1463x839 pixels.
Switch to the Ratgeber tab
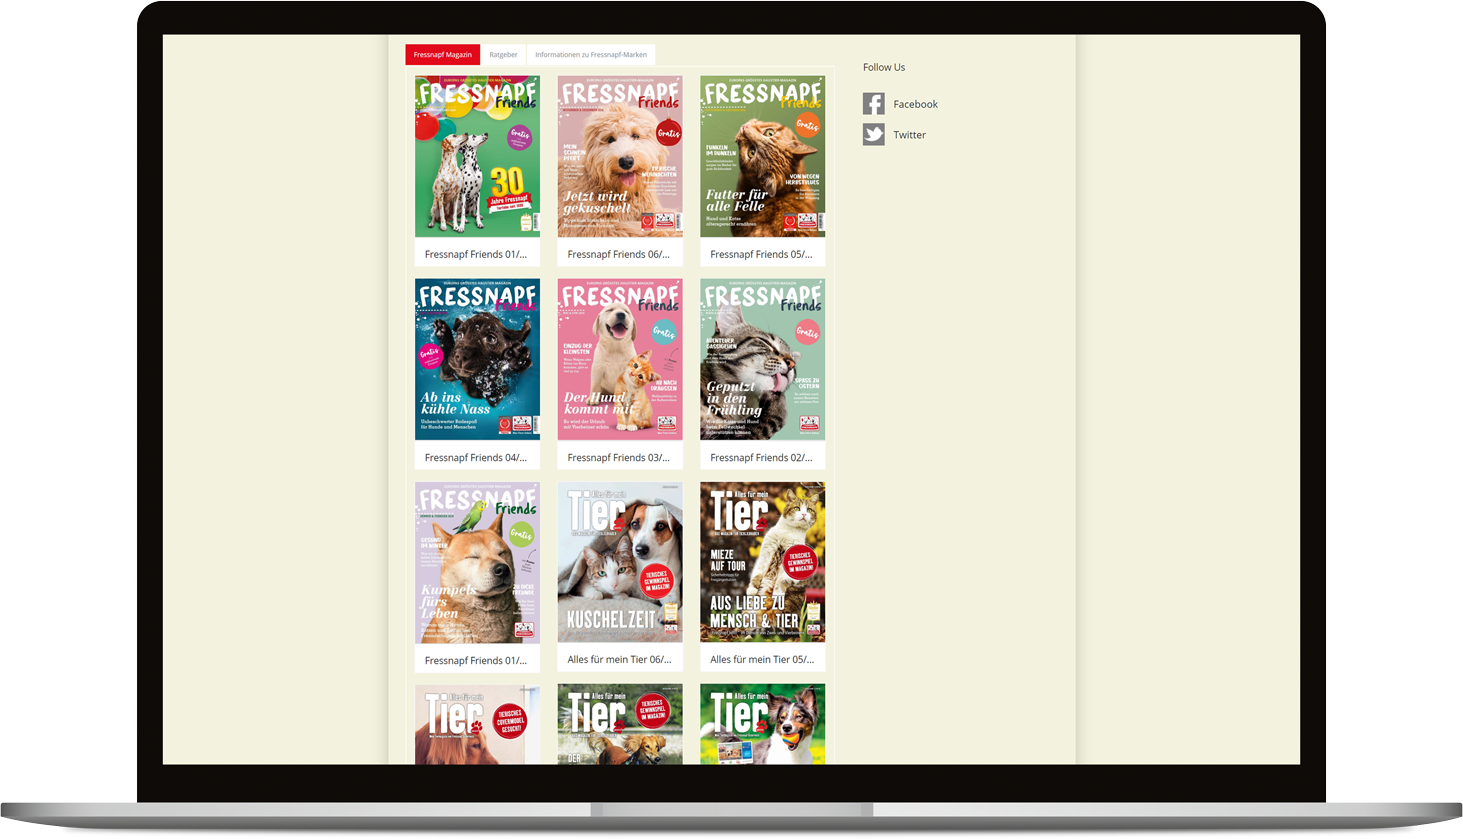504,54
